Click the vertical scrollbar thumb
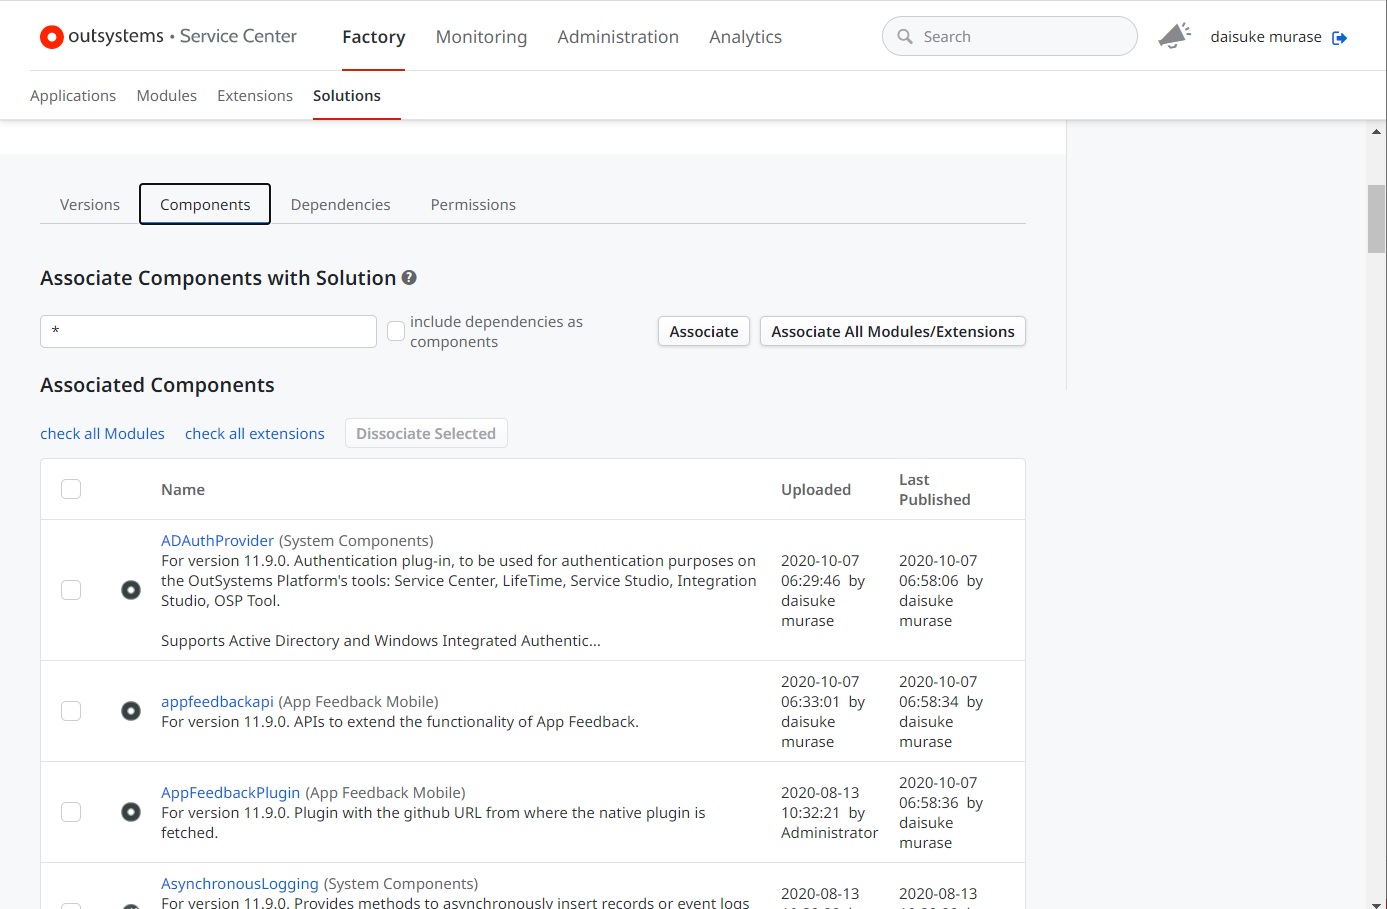The height and width of the screenshot is (909, 1387). tap(1376, 218)
